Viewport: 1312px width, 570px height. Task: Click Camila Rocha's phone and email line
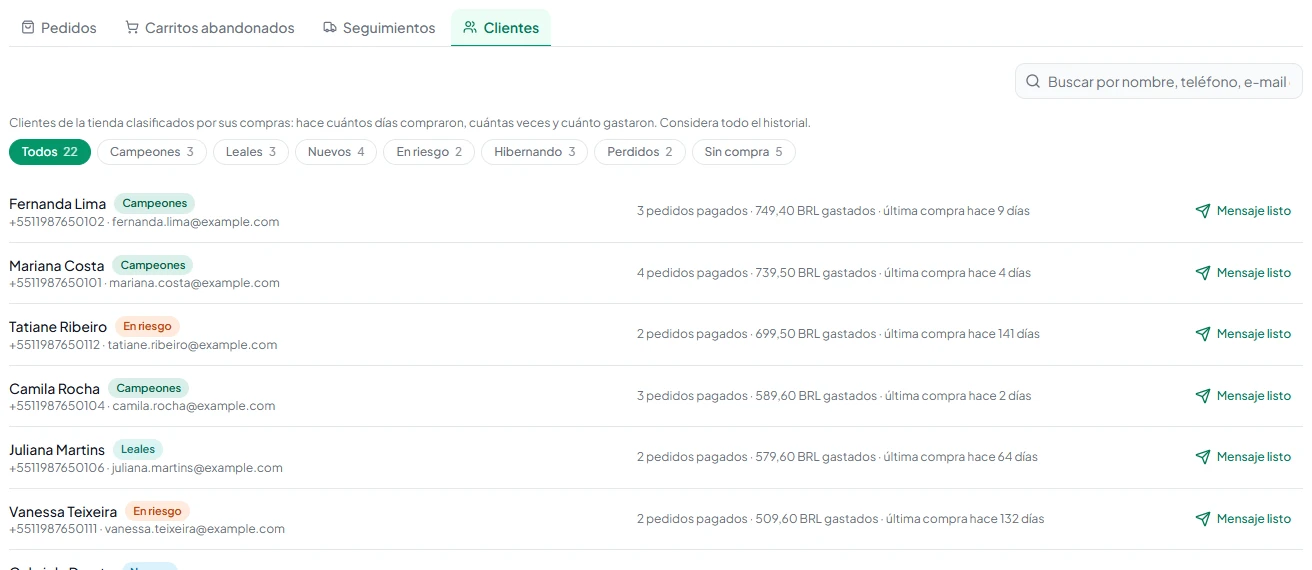coord(142,406)
